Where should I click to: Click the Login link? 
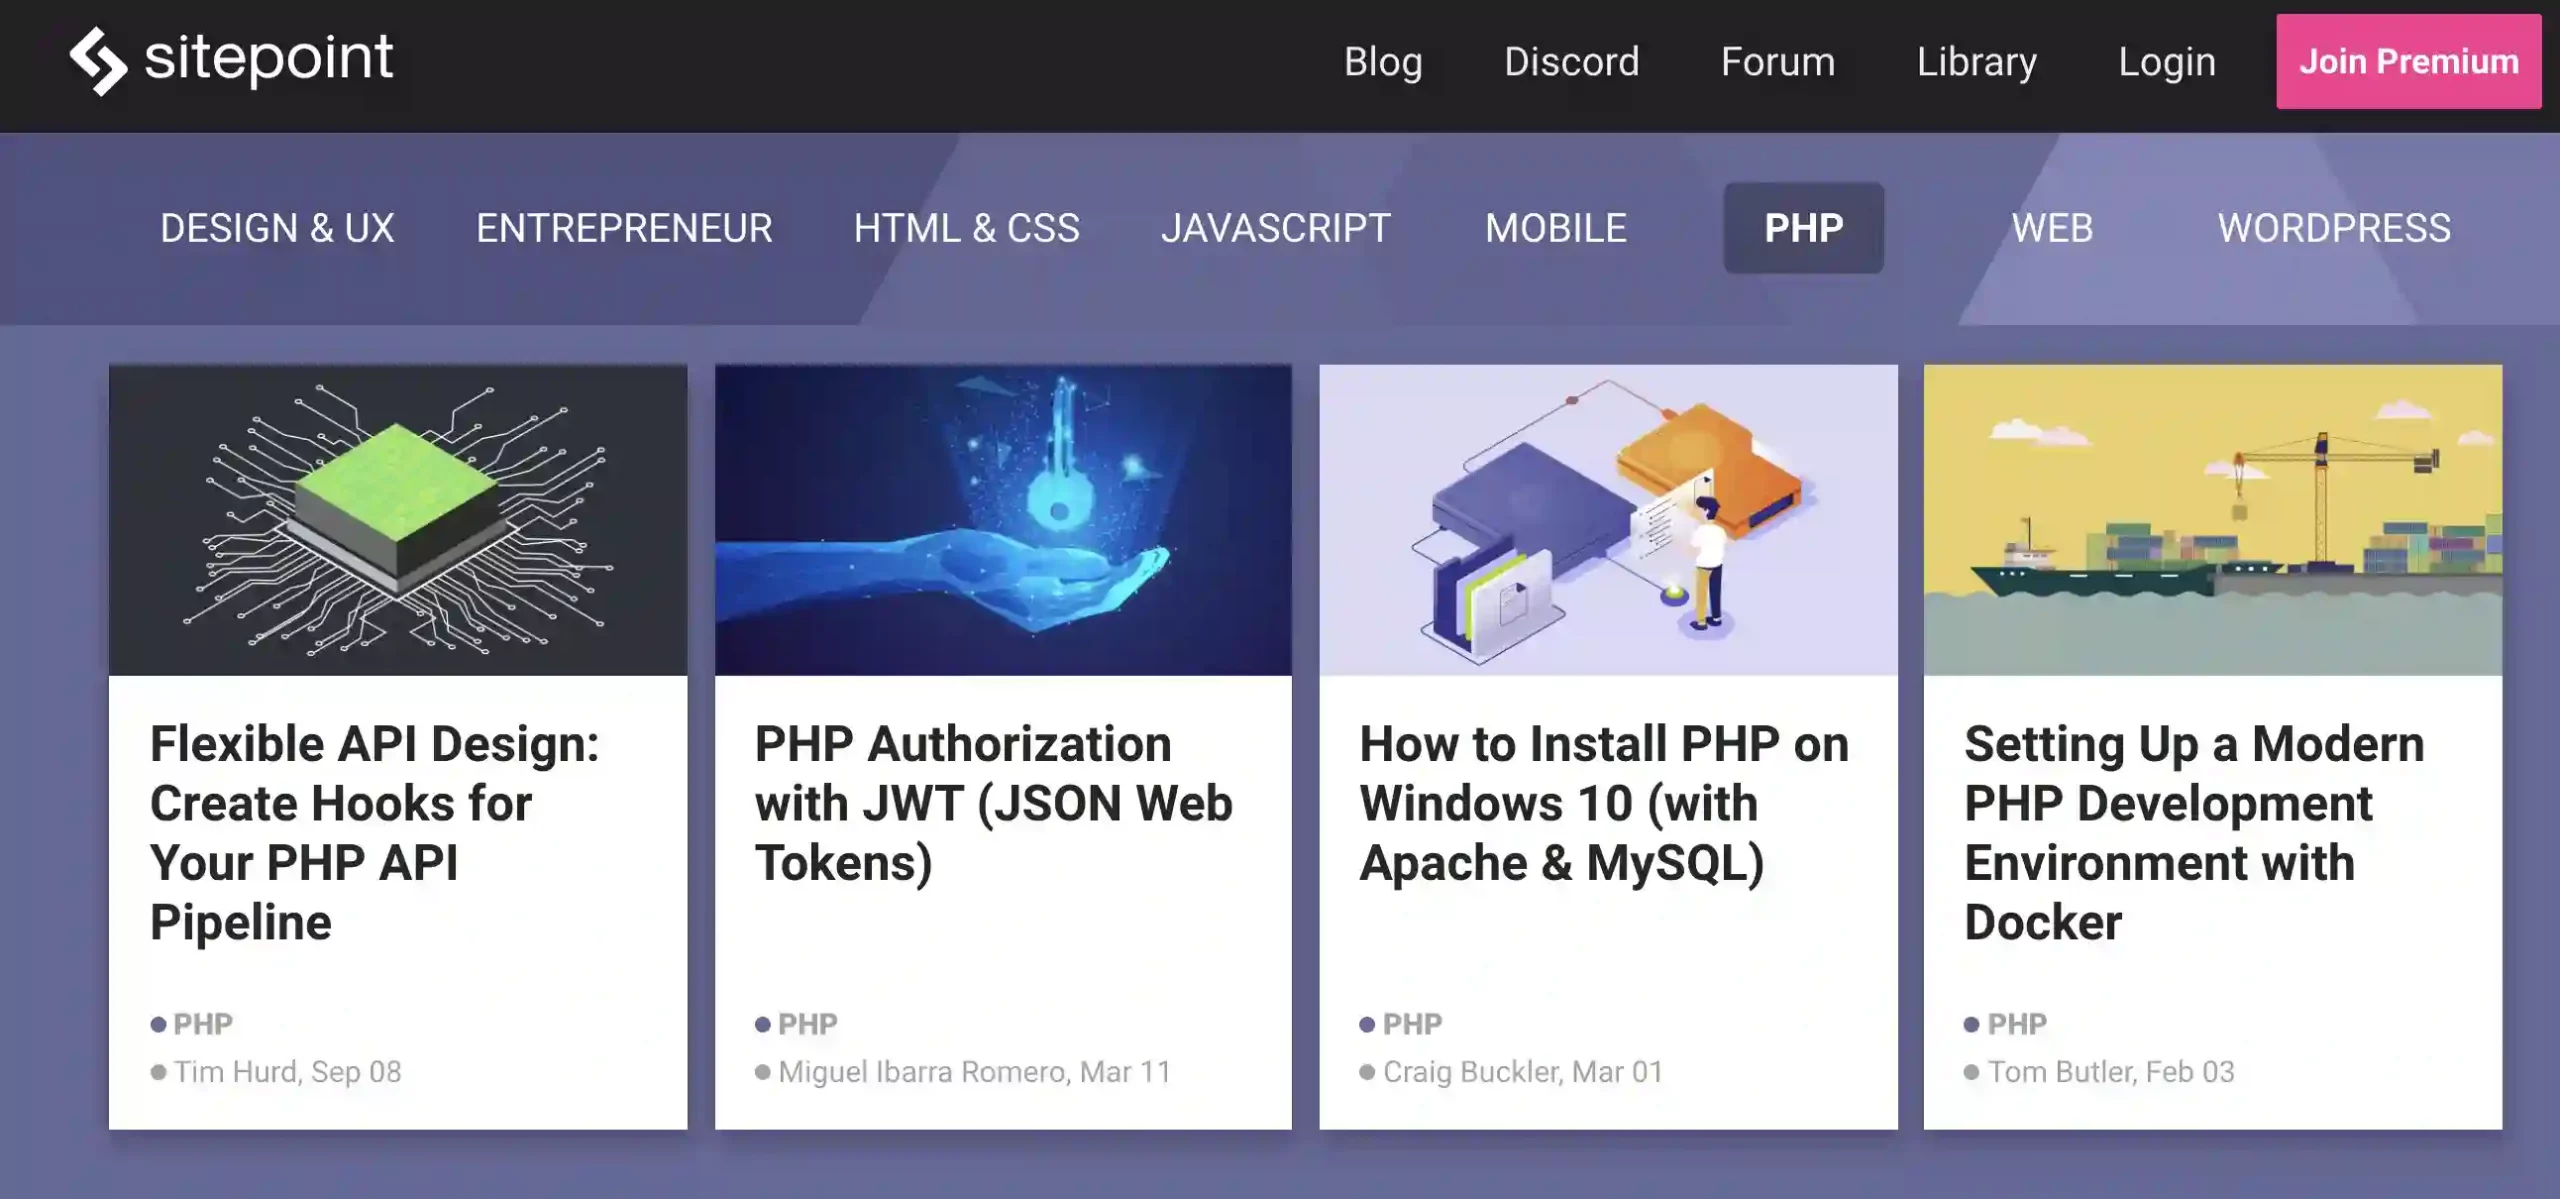[x=2167, y=62]
